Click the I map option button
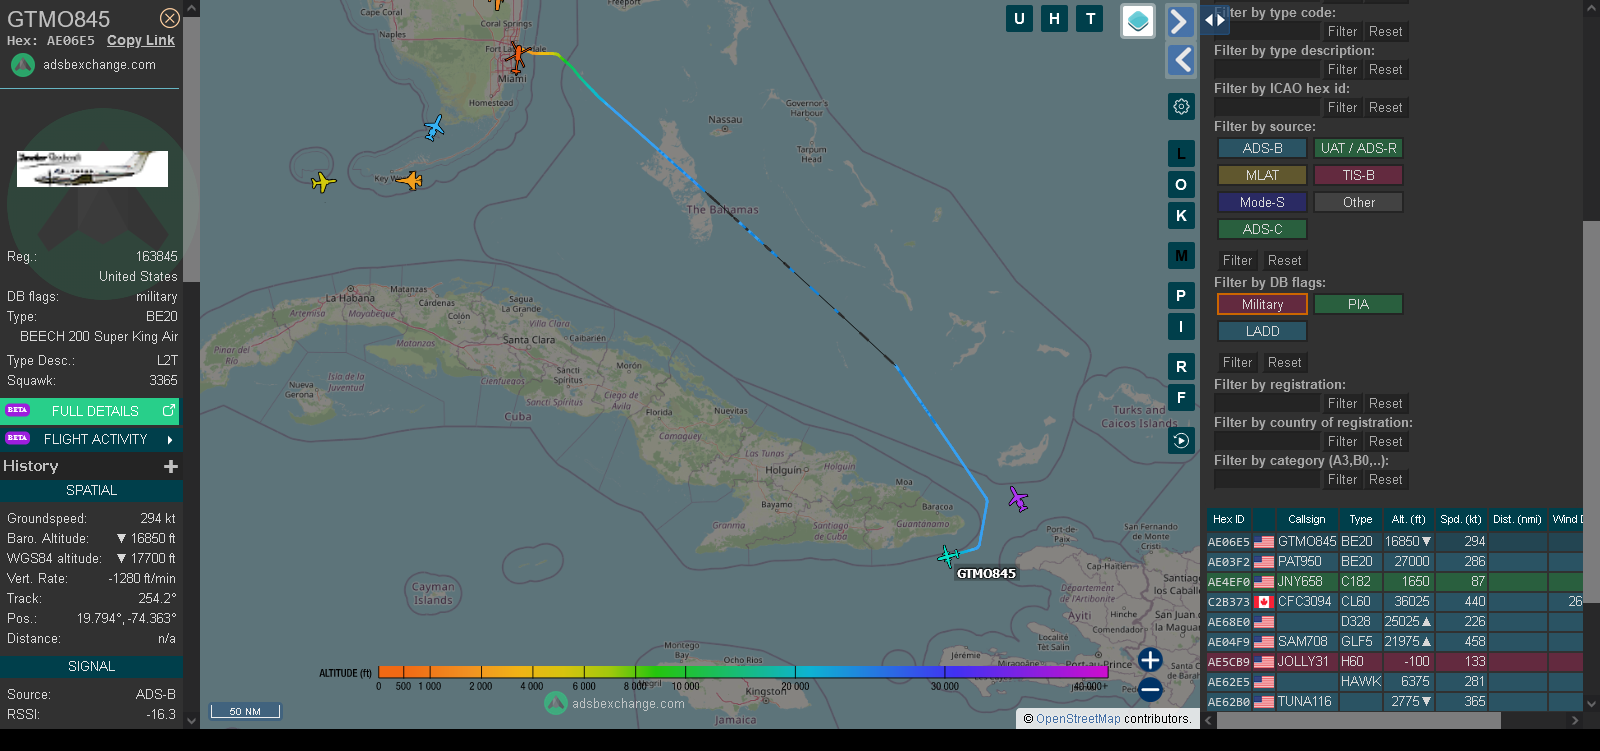The image size is (1600, 751). (x=1181, y=326)
